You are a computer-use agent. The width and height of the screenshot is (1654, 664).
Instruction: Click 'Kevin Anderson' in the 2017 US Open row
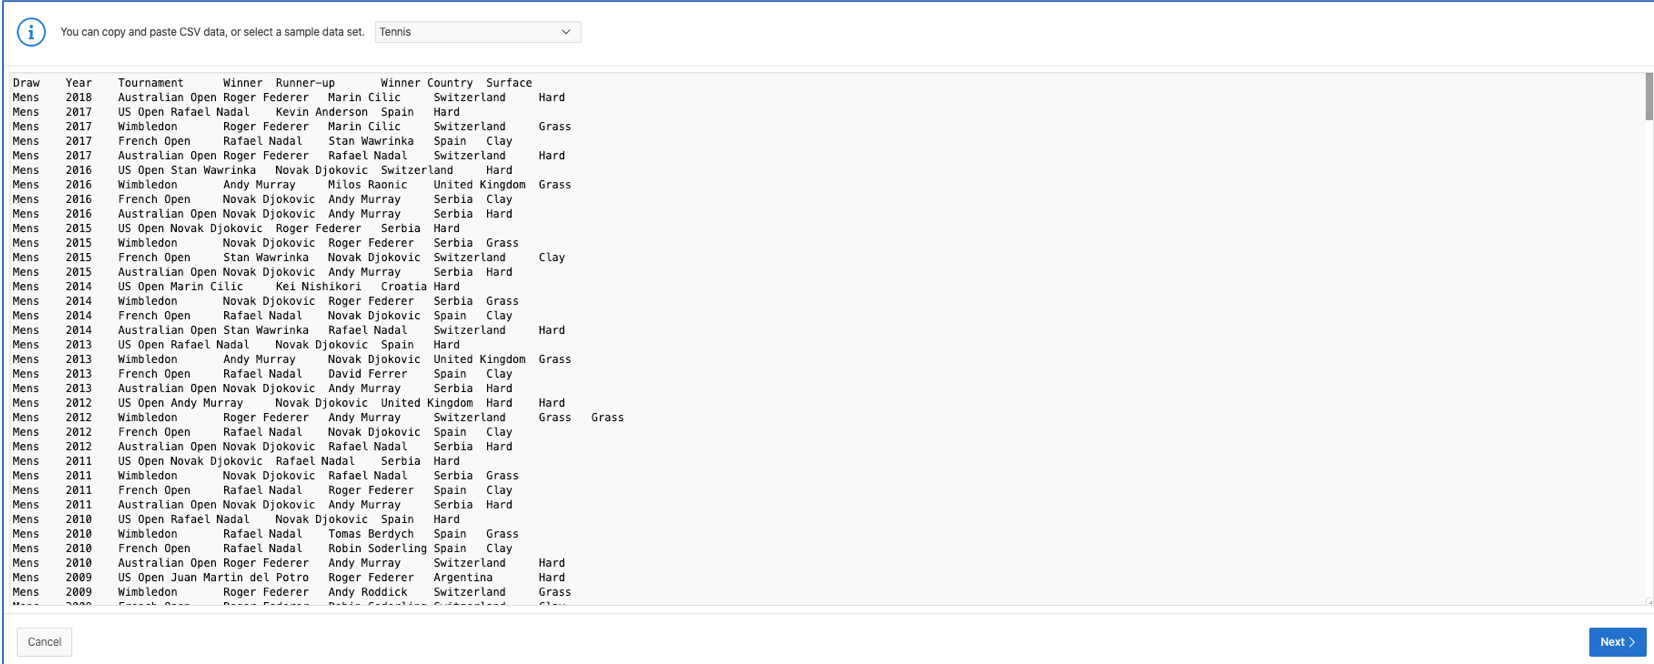[x=322, y=112]
